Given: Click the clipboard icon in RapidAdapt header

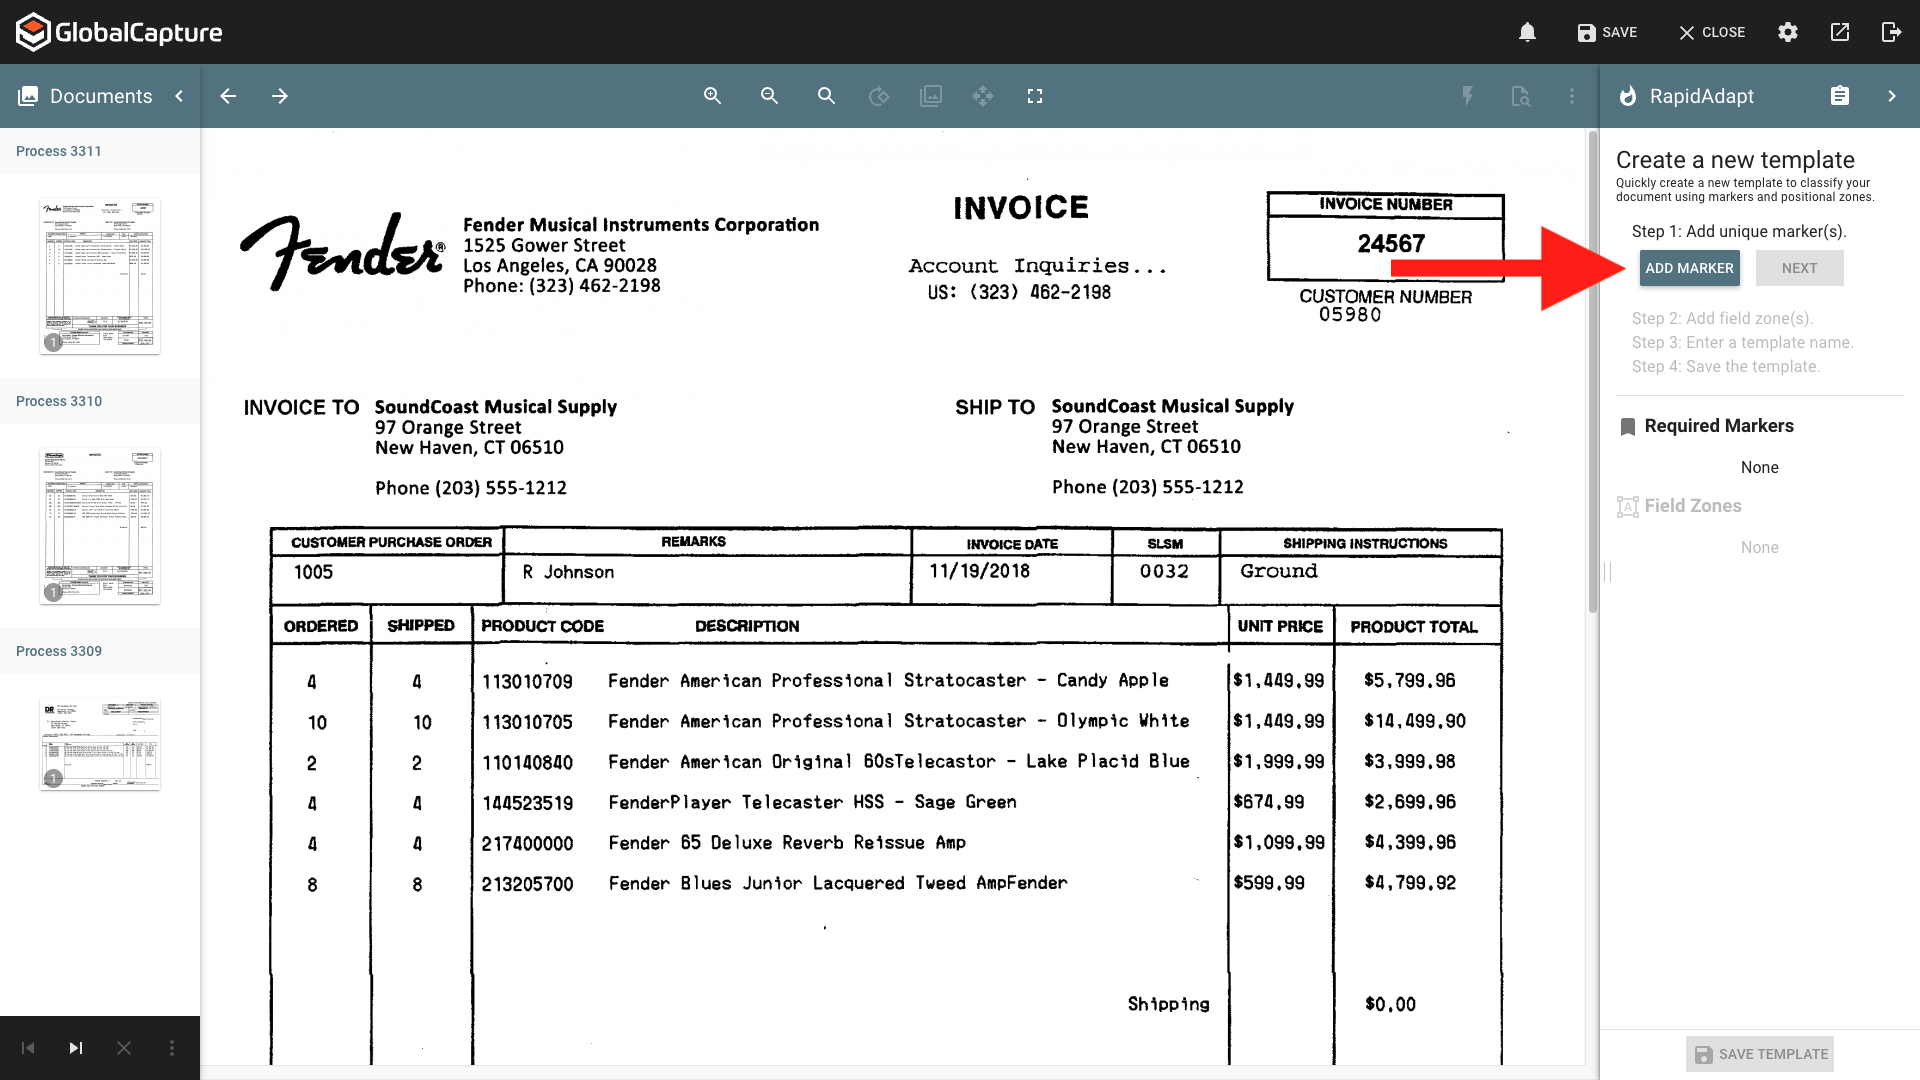Looking at the screenshot, I should point(1840,96).
